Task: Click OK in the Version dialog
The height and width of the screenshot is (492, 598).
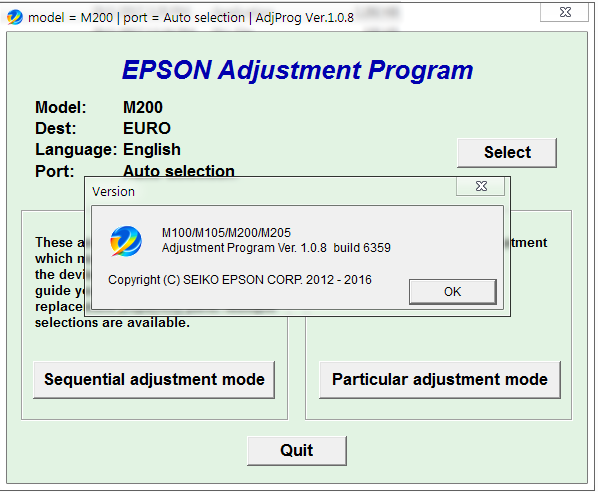Action: tap(453, 292)
